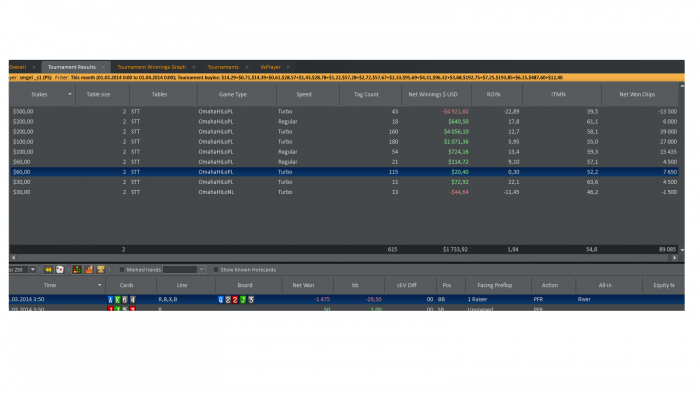Open Stakes column sort dropdown arrow
700x394 pixels.
tap(70, 94)
